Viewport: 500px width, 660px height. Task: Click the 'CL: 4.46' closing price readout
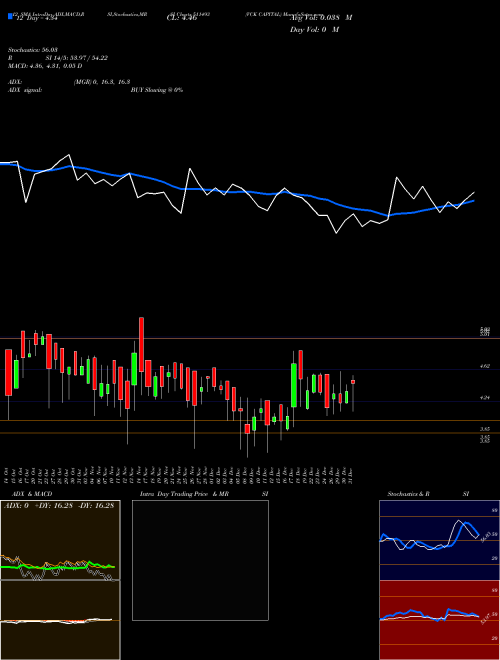tap(182, 18)
